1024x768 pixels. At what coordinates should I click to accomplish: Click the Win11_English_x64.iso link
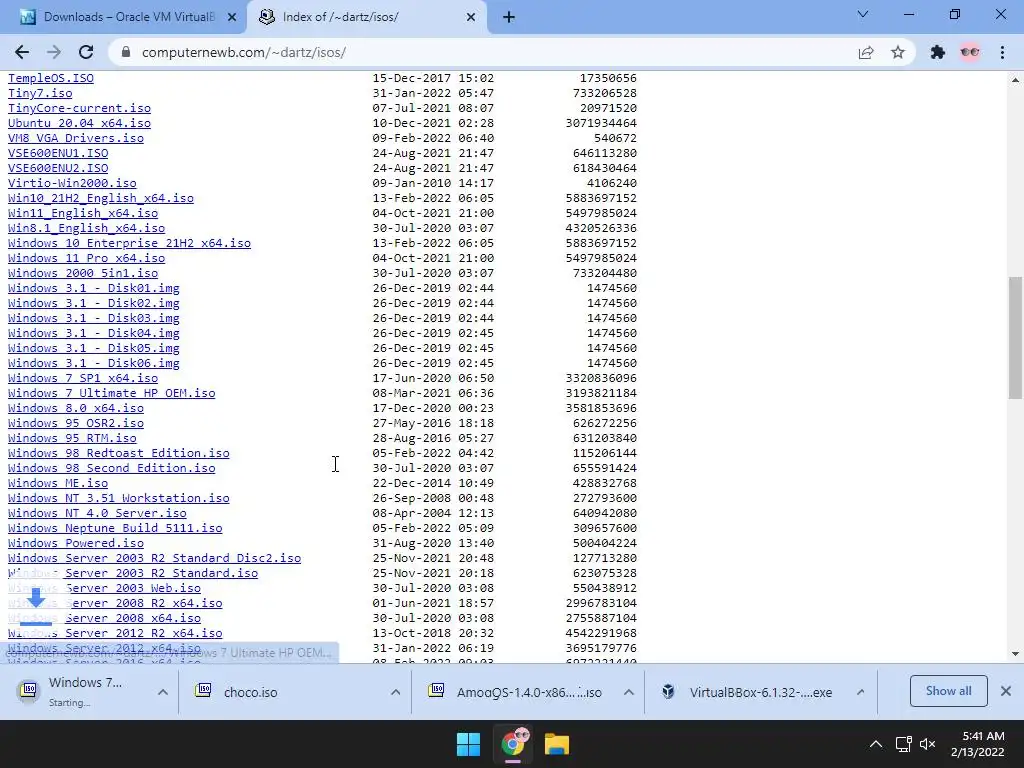pos(83,214)
